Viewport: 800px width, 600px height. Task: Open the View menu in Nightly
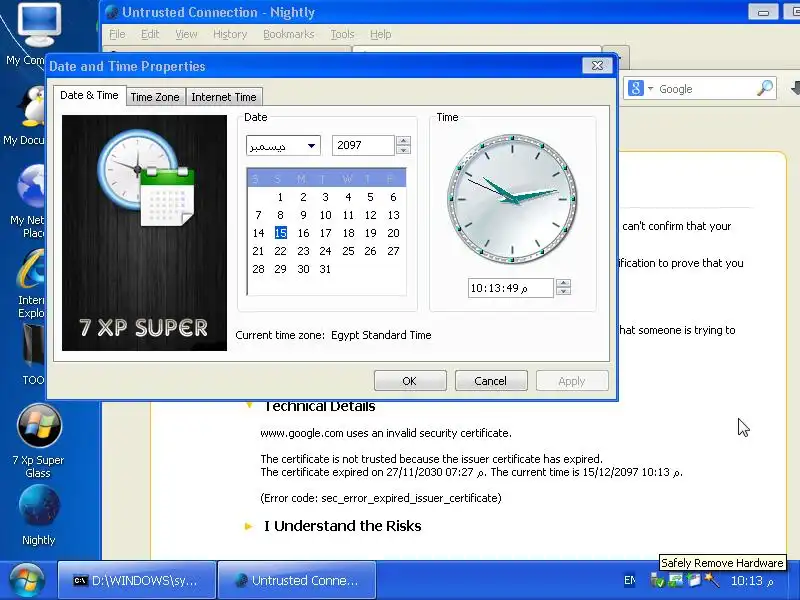tap(186, 34)
